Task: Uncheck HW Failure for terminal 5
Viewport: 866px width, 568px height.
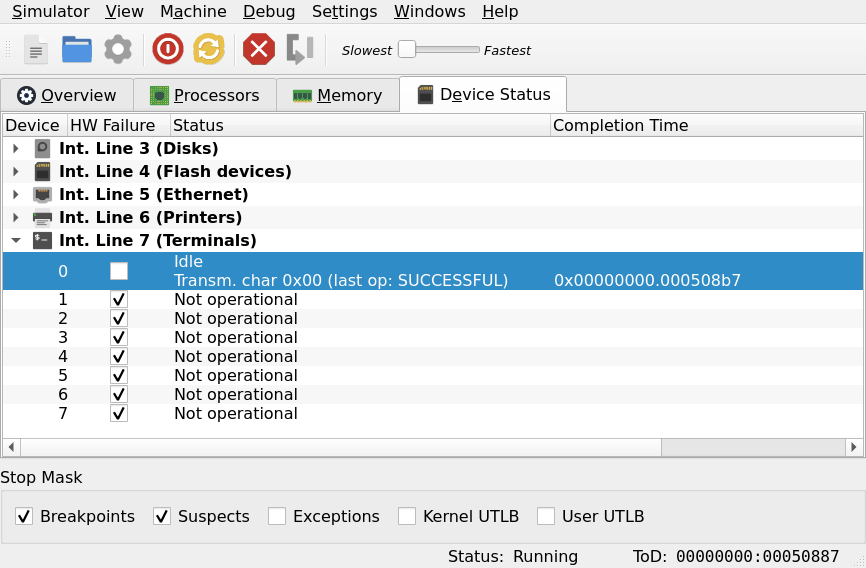Action: click(x=119, y=375)
